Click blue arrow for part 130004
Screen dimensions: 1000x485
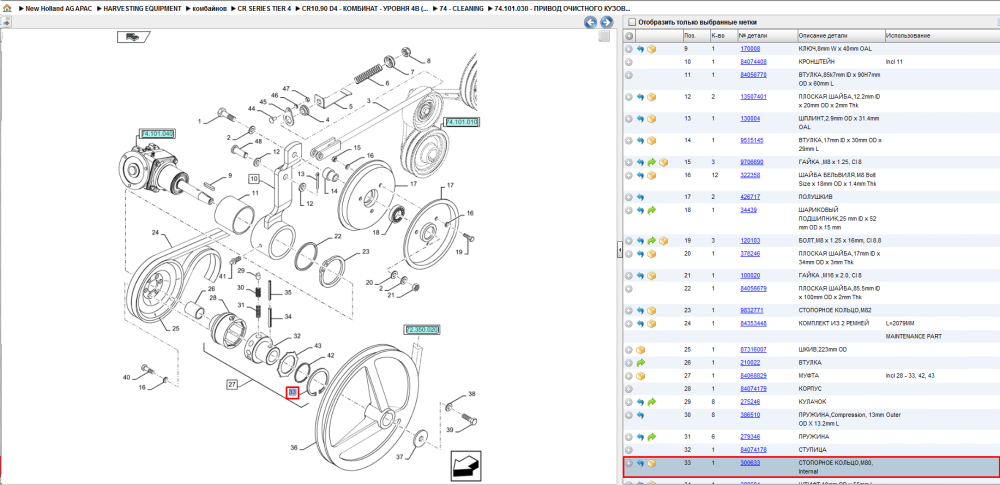pos(640,119)
